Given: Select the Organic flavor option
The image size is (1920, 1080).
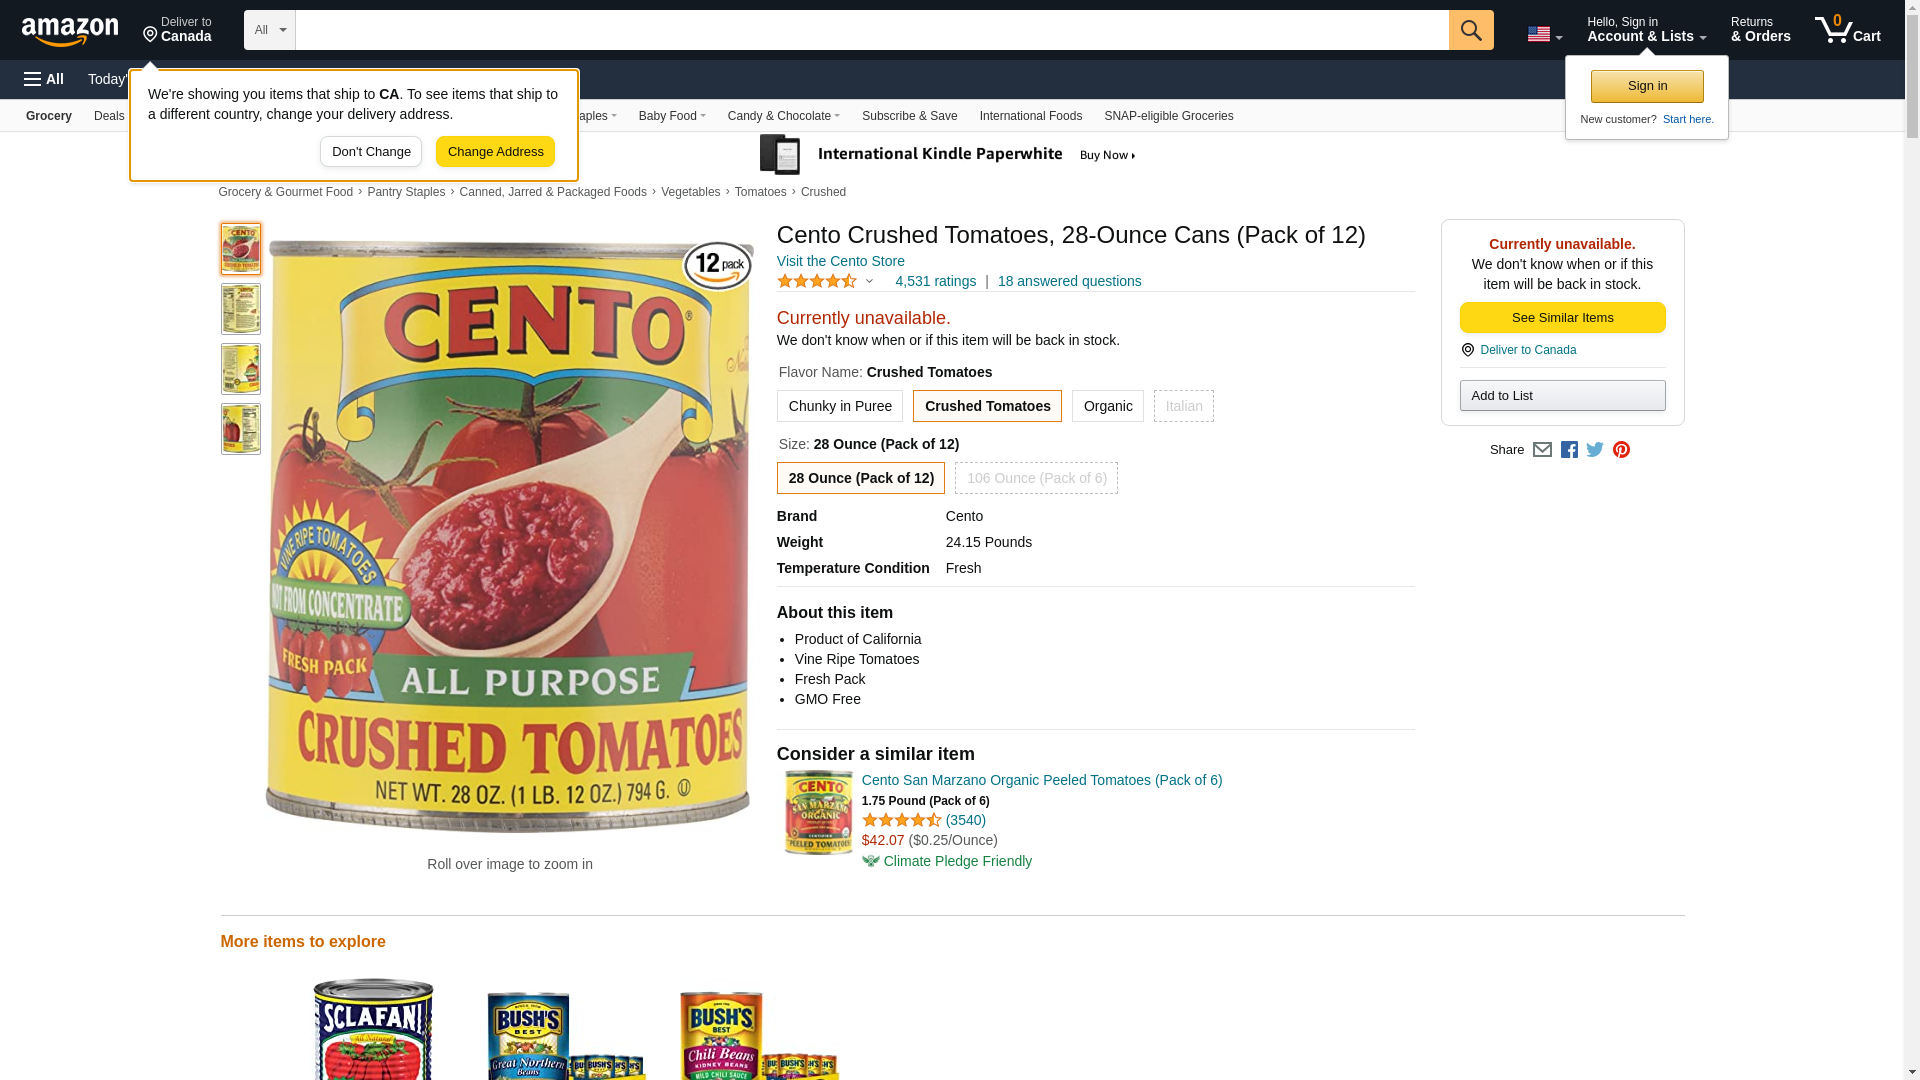Looking at the screenshot, I should tap(1107, 406).
